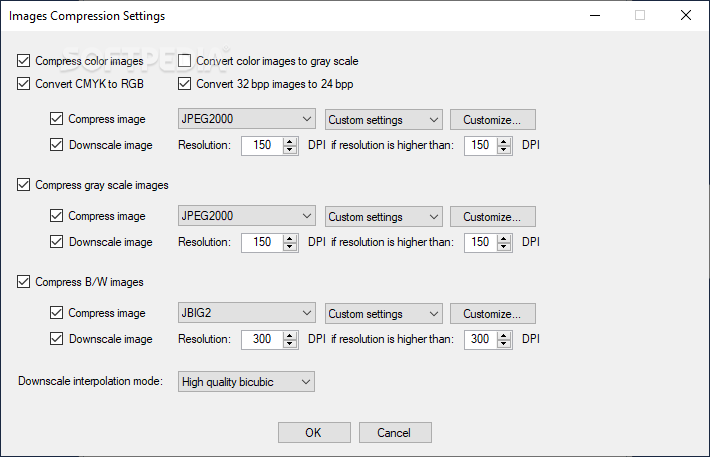Disable the Compress B/W images checkbox

[x=24, y=282]
